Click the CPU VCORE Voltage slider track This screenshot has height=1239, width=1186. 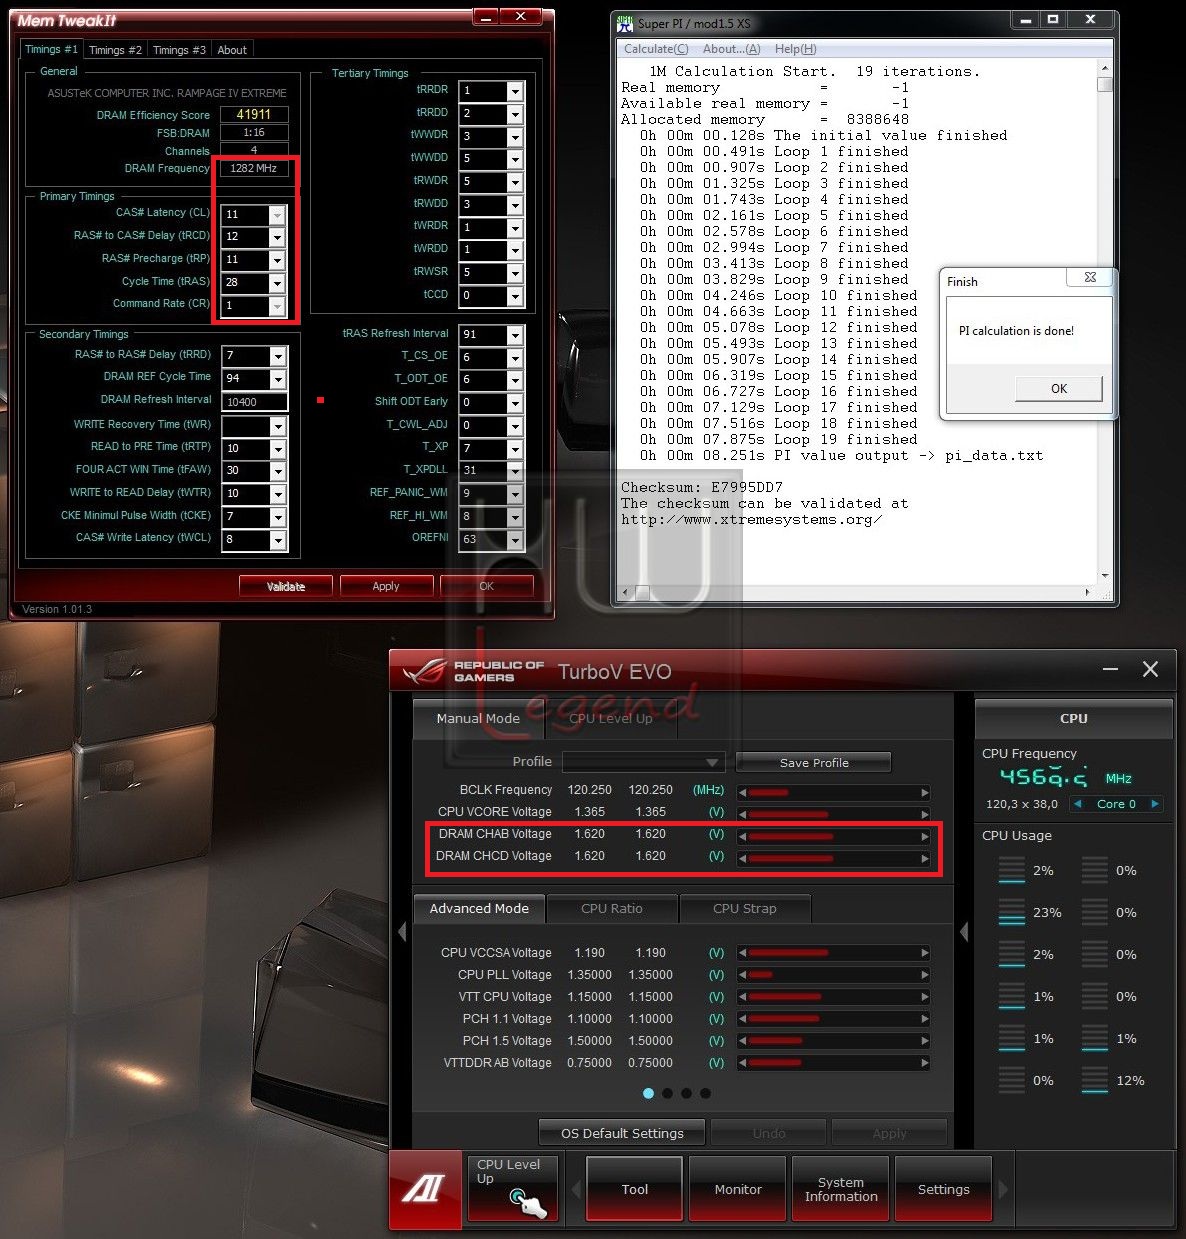coord(834,814)
